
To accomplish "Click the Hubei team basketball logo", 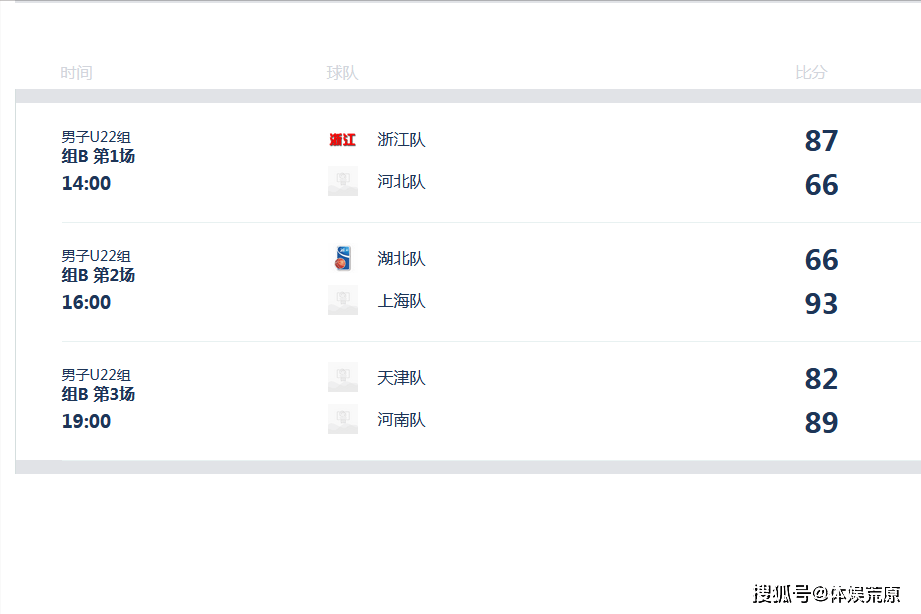I will pyautogui.click(x=342, y=259).
